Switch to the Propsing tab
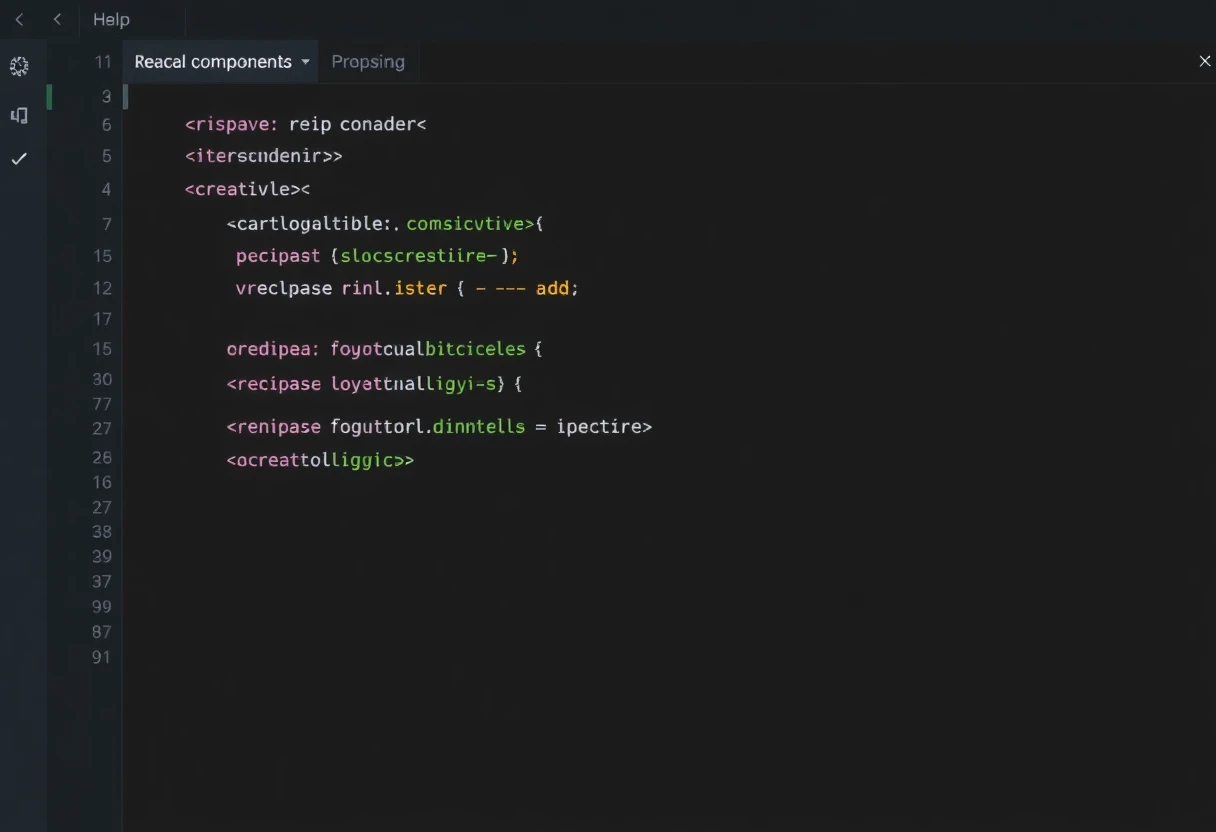Image resolution: width=1216 pixels, height=832 pixels. [x=368, y=62]
